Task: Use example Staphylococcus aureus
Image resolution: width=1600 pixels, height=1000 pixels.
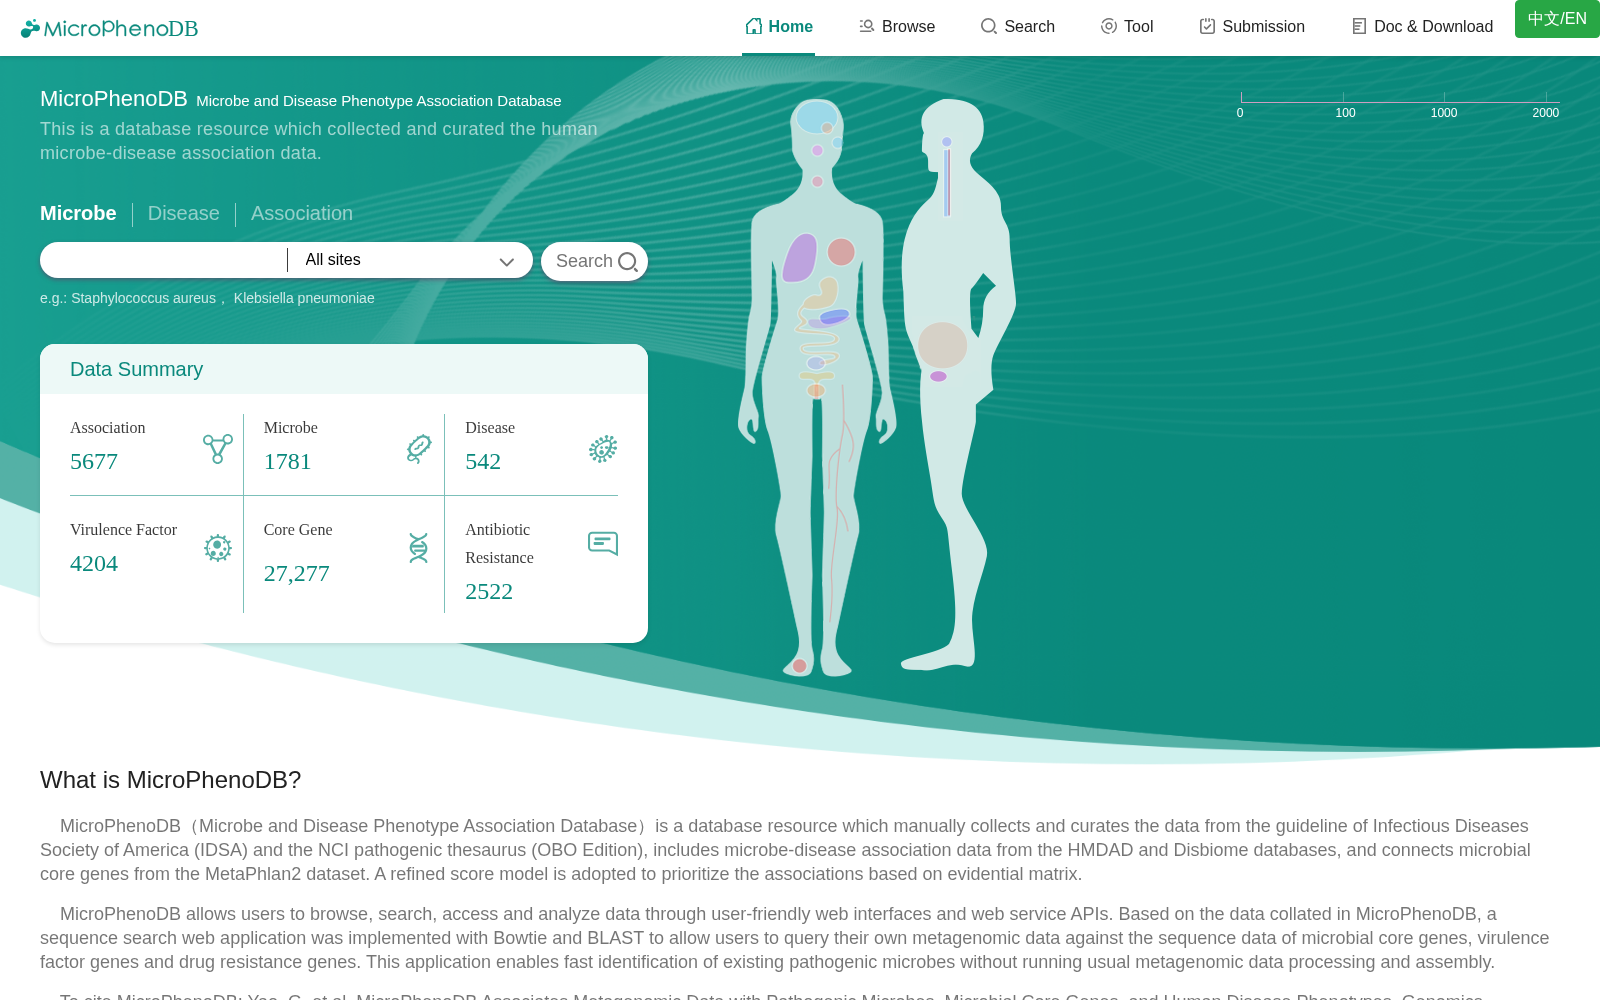Action: [143, 298]
